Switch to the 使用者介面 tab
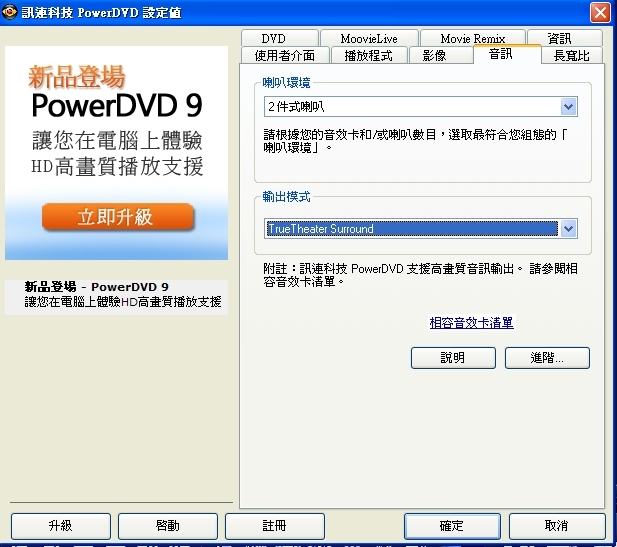 coord(285,55)
